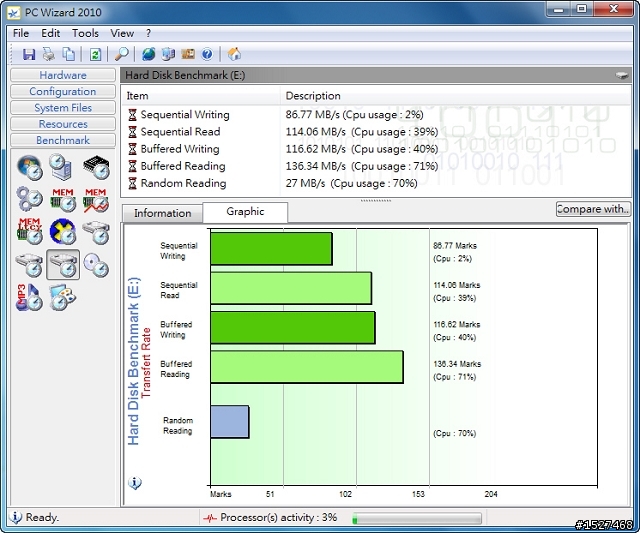Viewport: 640px width, 533px height.
Task: Select the first hard disk benchmark icon in fourth row
Action: [x=29, y=265]
